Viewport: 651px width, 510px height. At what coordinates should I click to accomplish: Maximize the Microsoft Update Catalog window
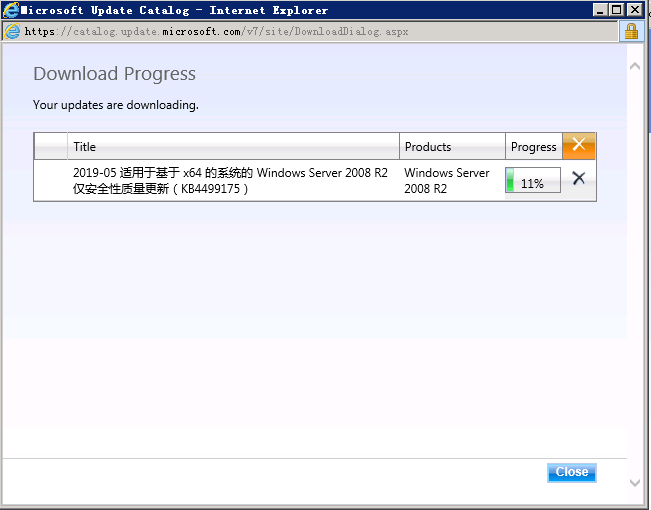click(618, 10)
